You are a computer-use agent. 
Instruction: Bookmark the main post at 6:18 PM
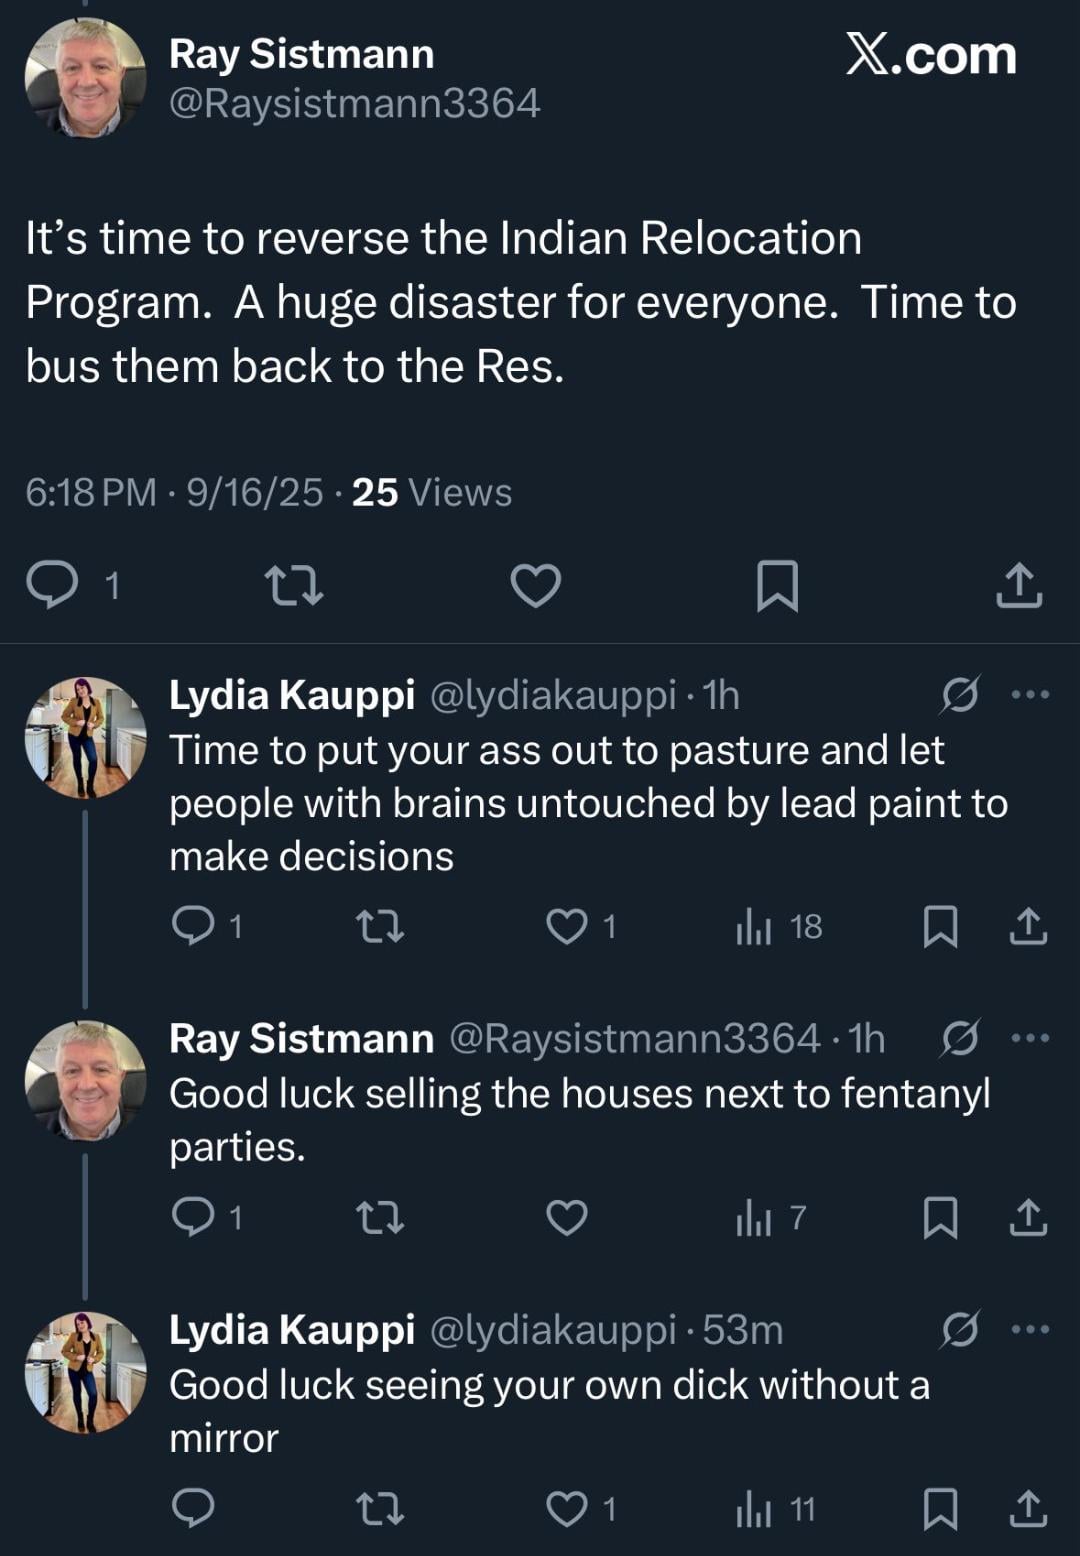(777, 586)
